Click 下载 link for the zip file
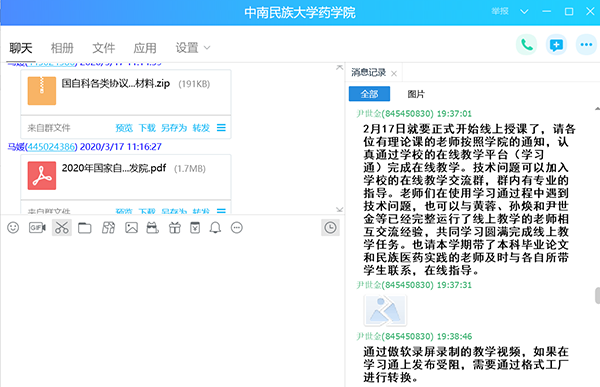 point(147,127)
